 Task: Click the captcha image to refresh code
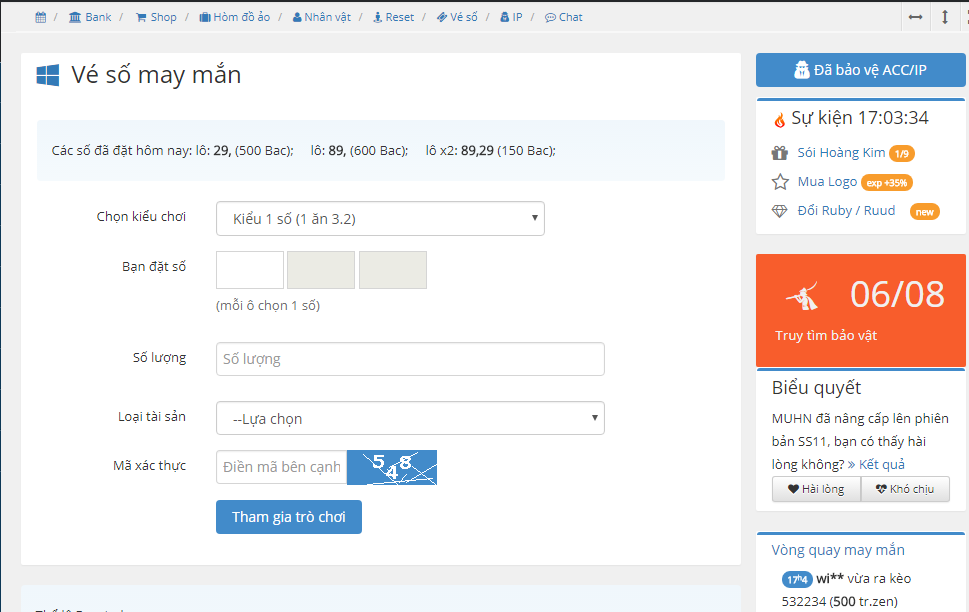pyautogui.click(x=391, y=467)
